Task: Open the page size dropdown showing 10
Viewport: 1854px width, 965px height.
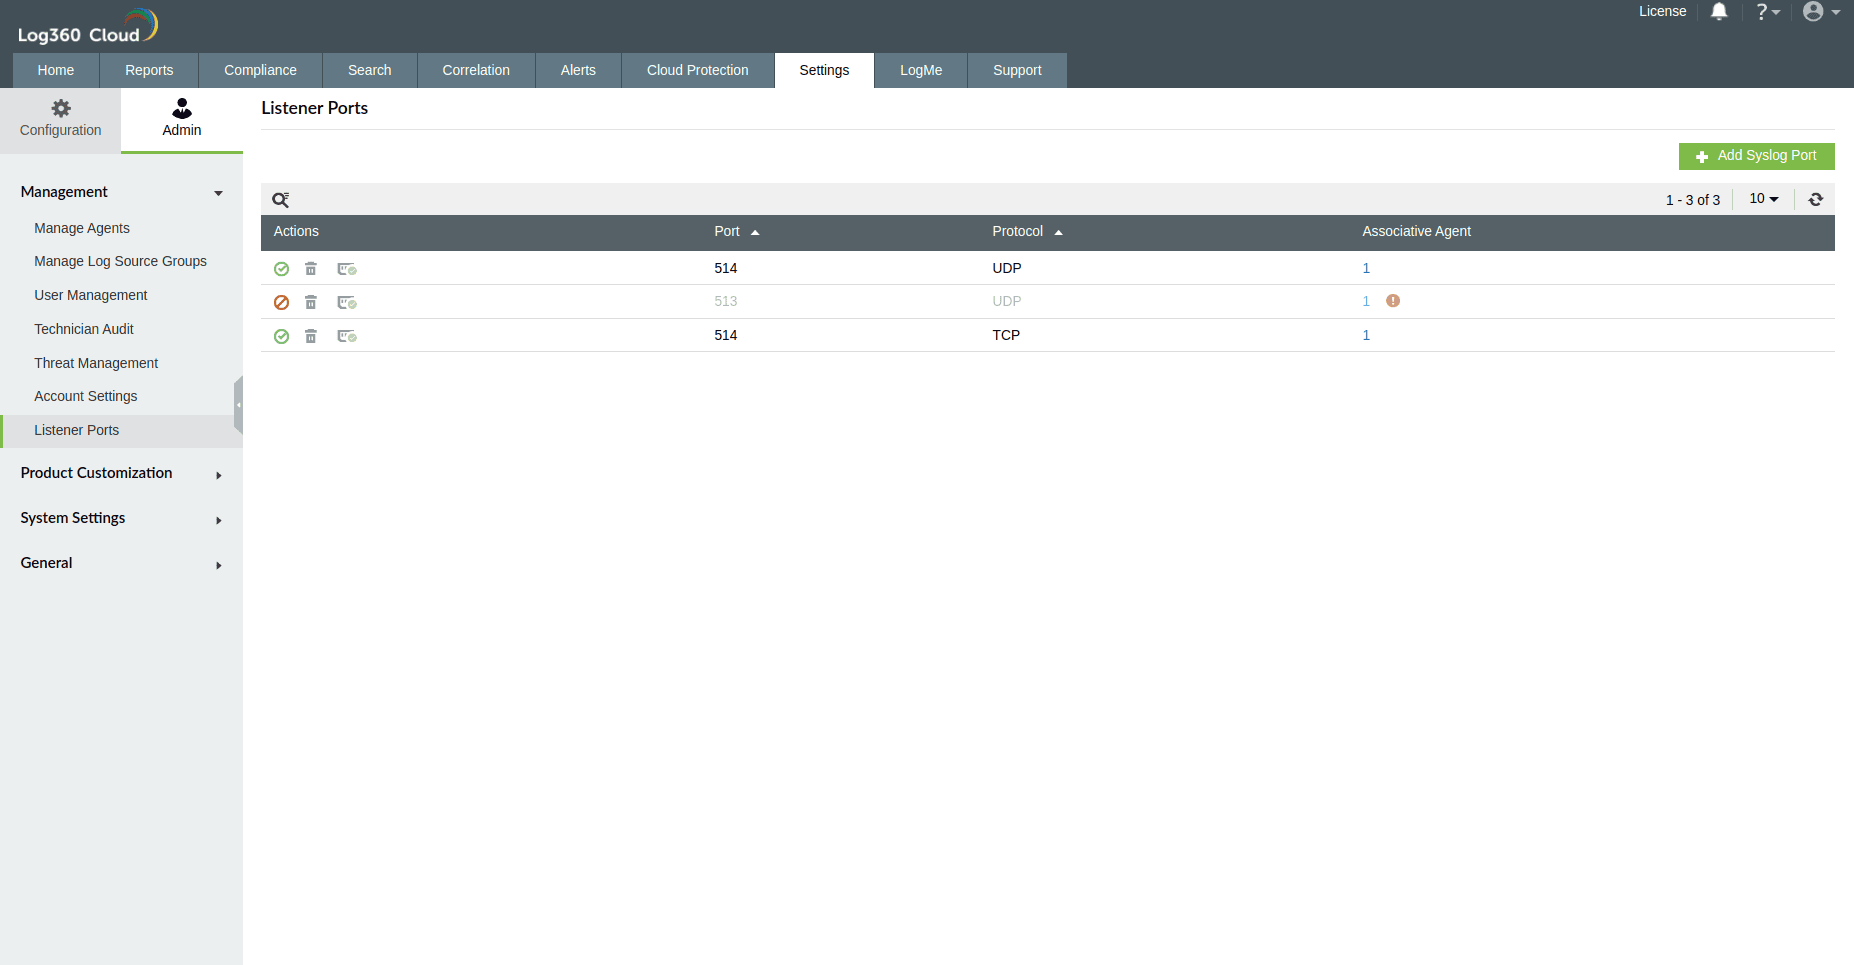Action: tap(1763, 199)
